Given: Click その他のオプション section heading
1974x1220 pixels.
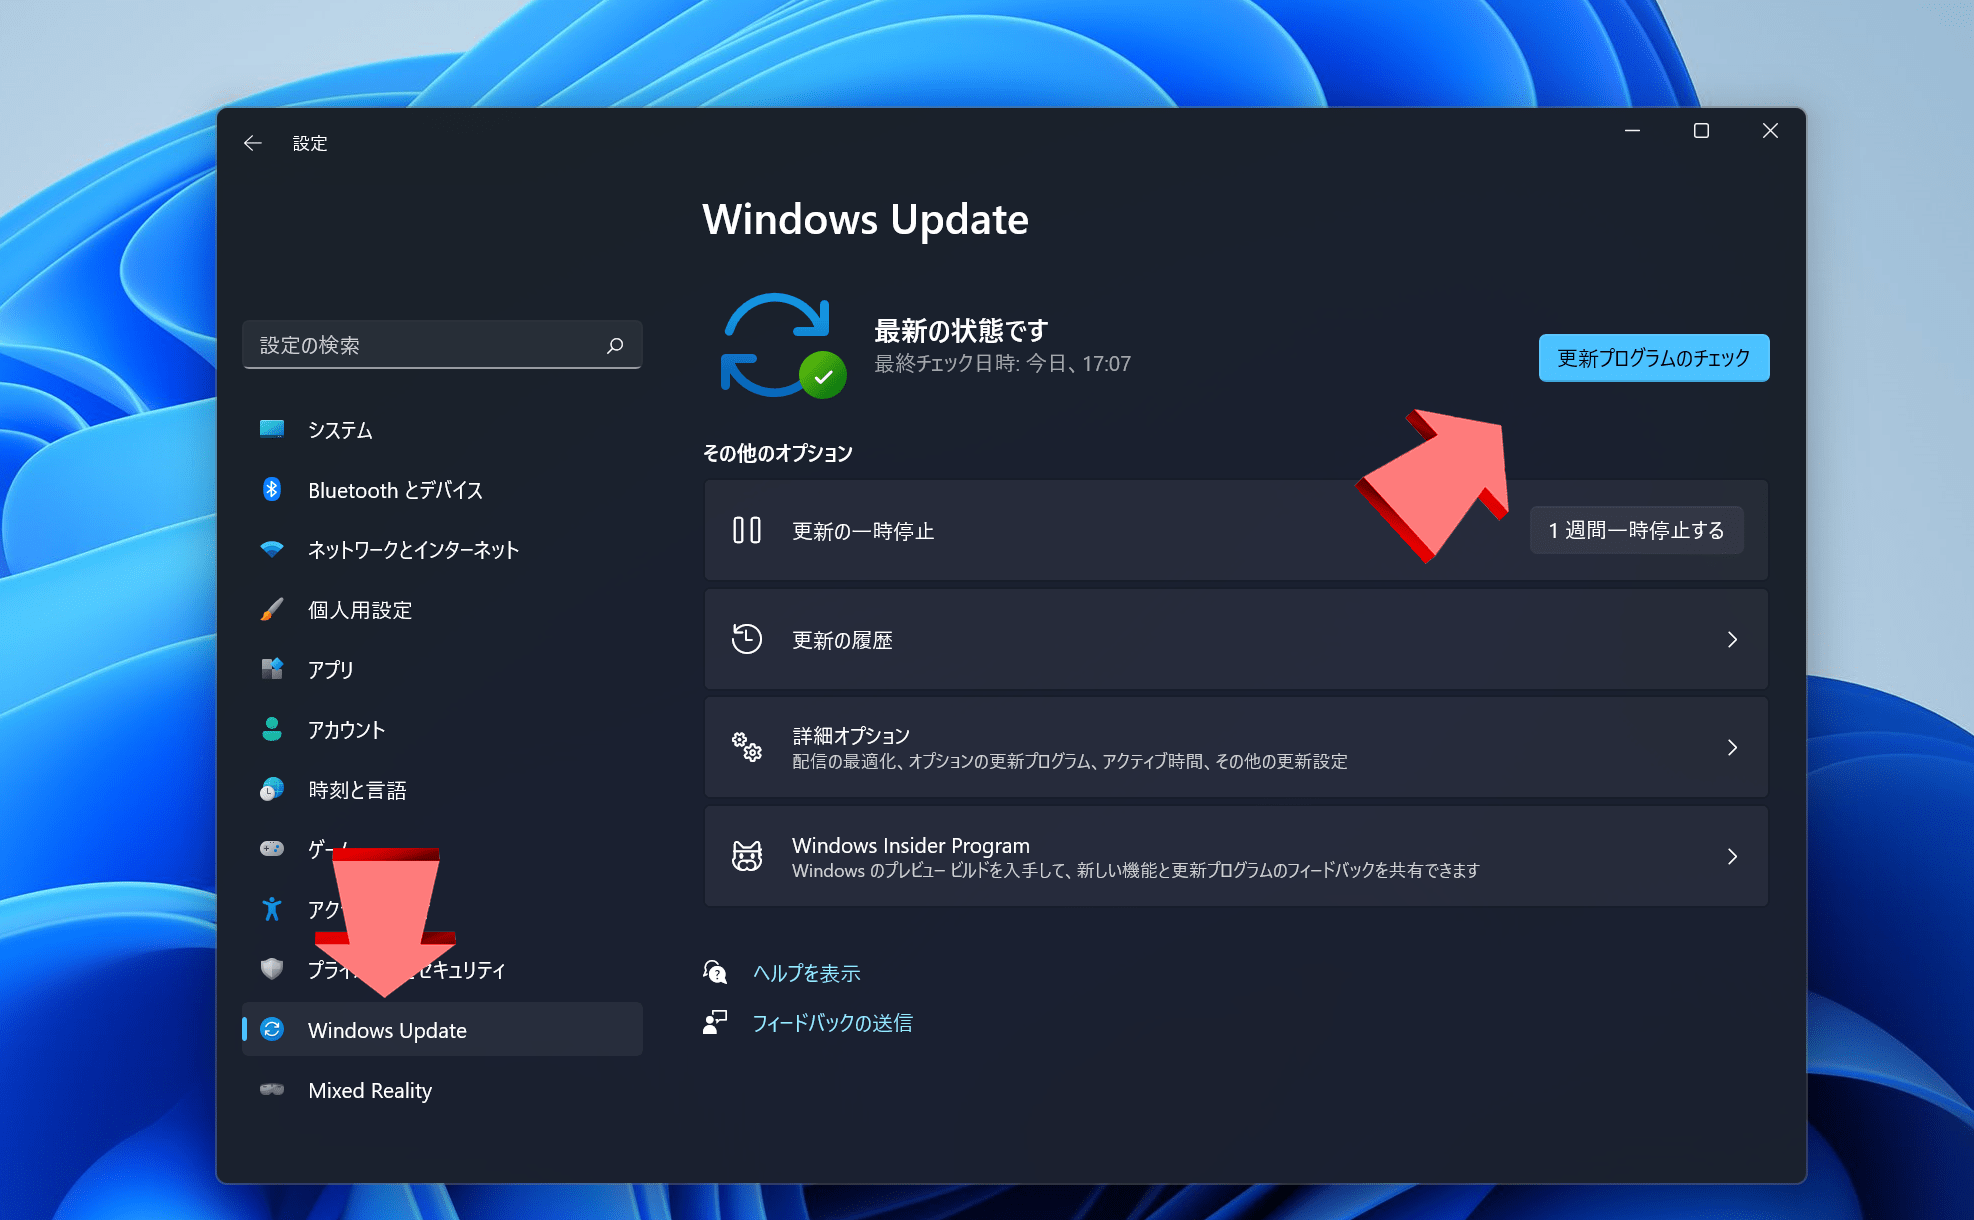Looking at the screenshot, I should click(777, 453).
